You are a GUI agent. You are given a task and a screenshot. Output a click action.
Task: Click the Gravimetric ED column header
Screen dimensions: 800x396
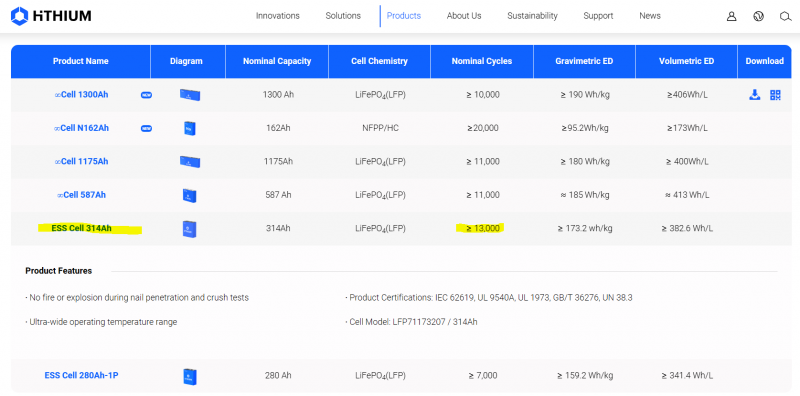(584, 61)
